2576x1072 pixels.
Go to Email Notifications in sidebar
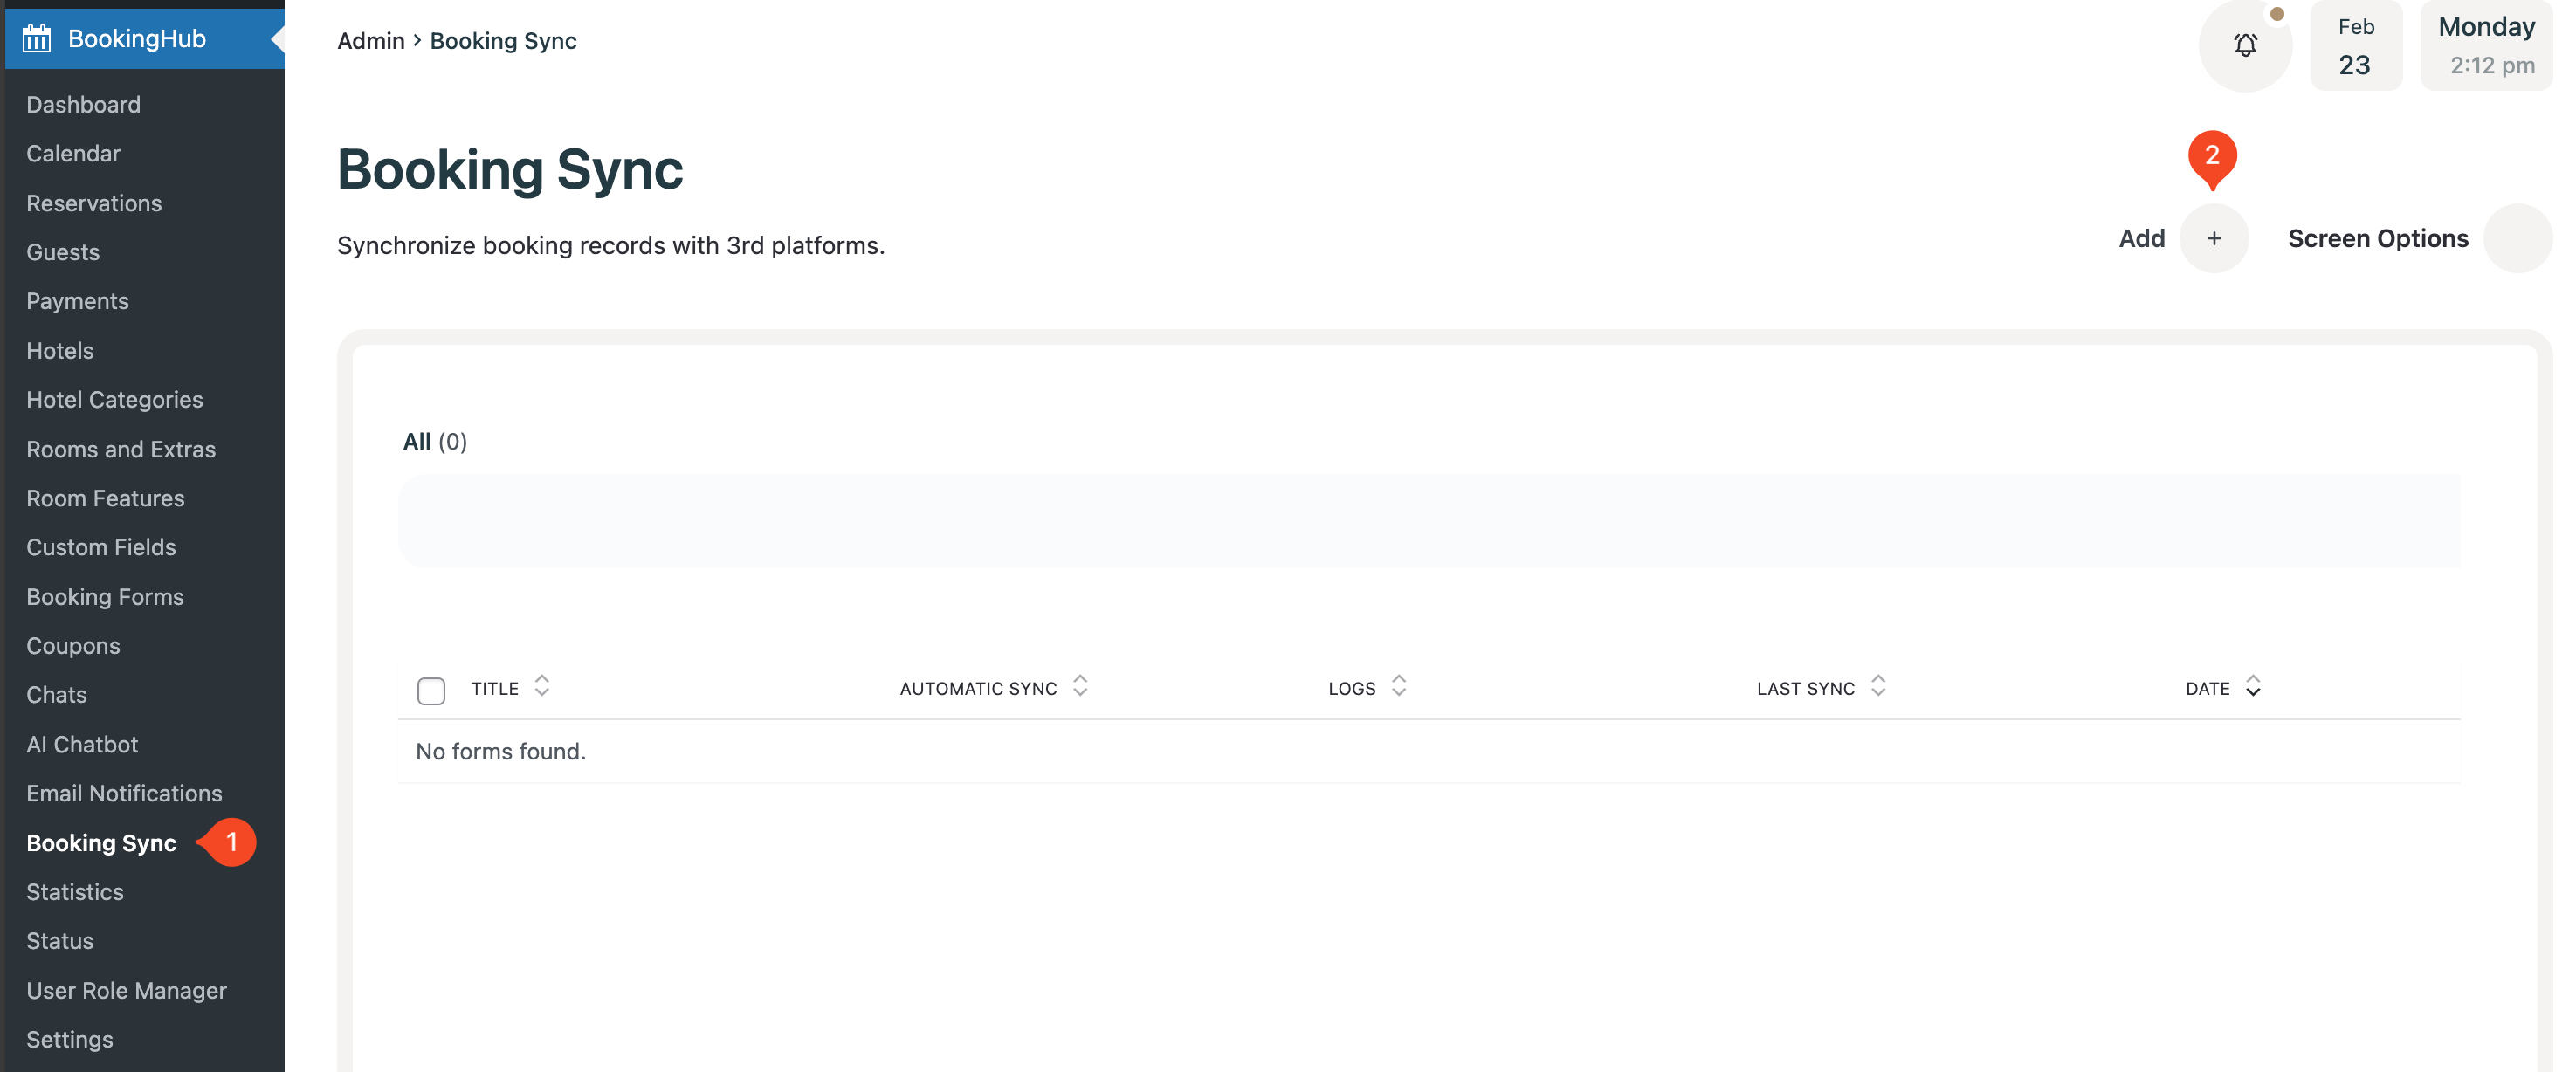(x=124, y=793)
